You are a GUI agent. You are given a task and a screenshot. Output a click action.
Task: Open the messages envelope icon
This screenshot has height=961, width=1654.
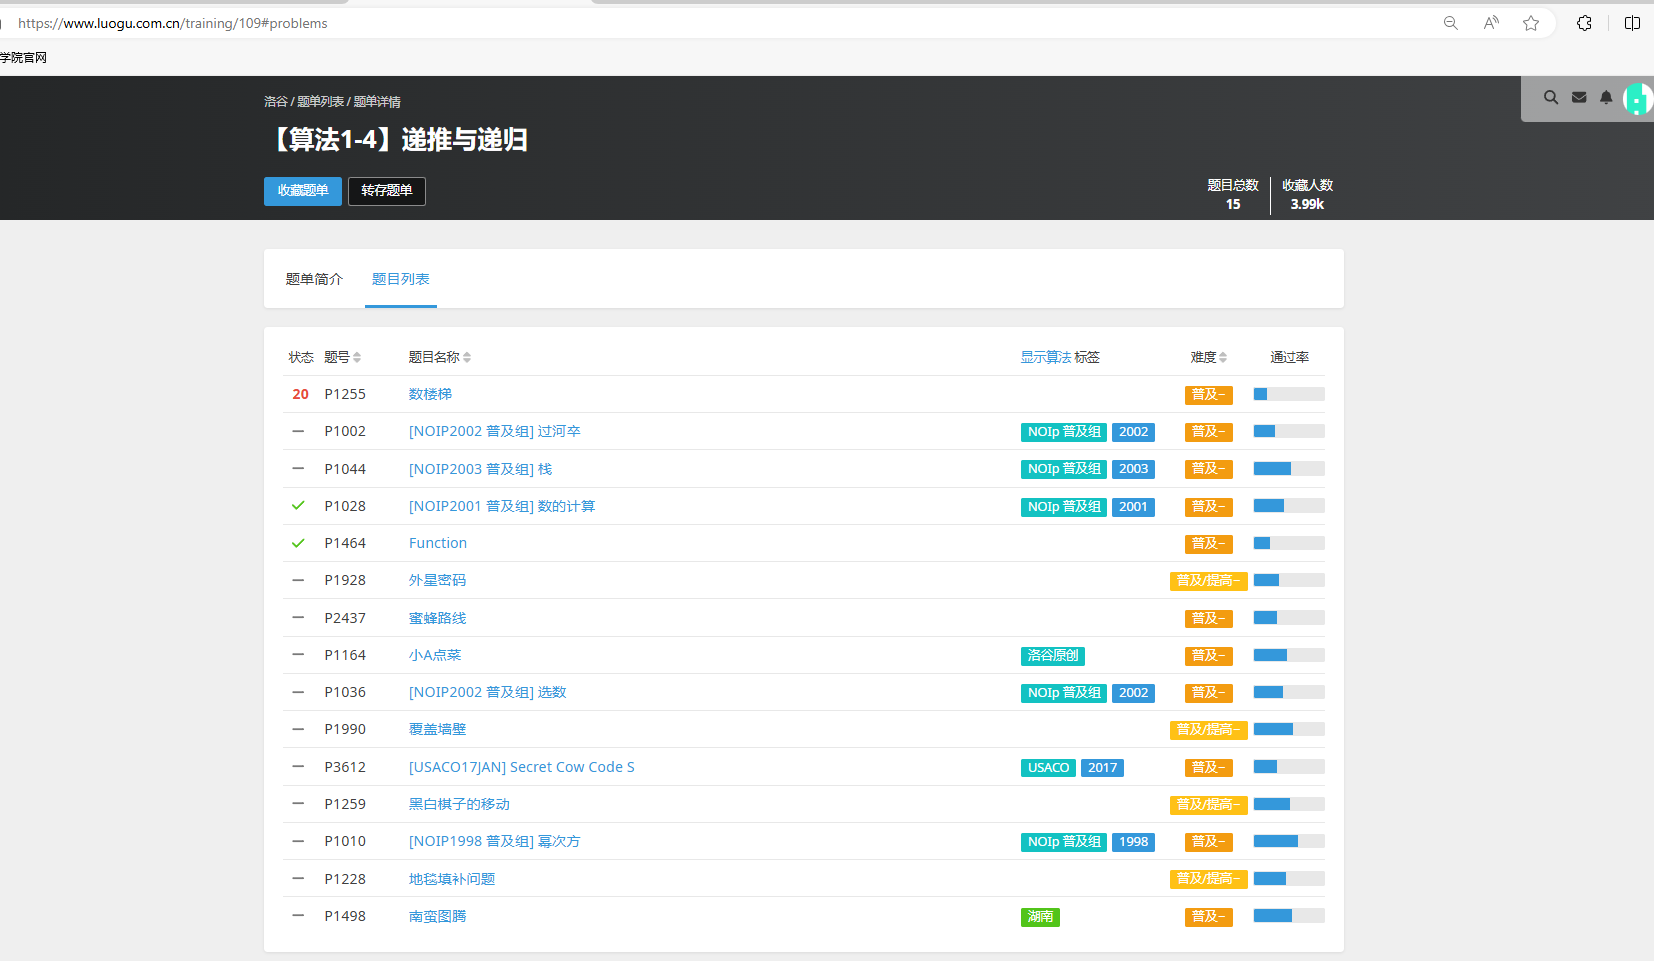tap(1579, 98)
